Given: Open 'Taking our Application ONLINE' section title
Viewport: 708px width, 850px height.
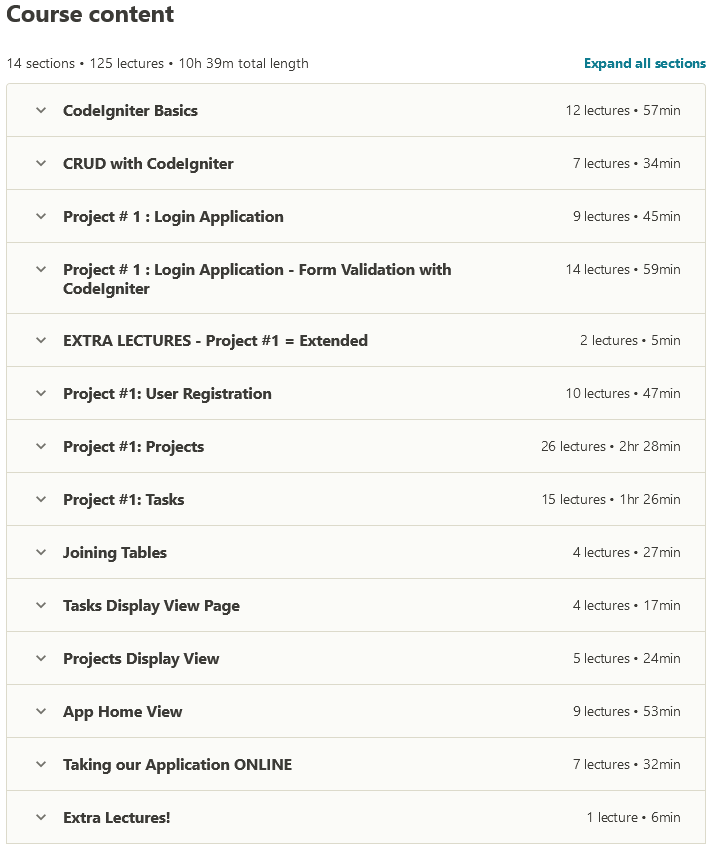Looking at the screenshot, I should (177, 764).
